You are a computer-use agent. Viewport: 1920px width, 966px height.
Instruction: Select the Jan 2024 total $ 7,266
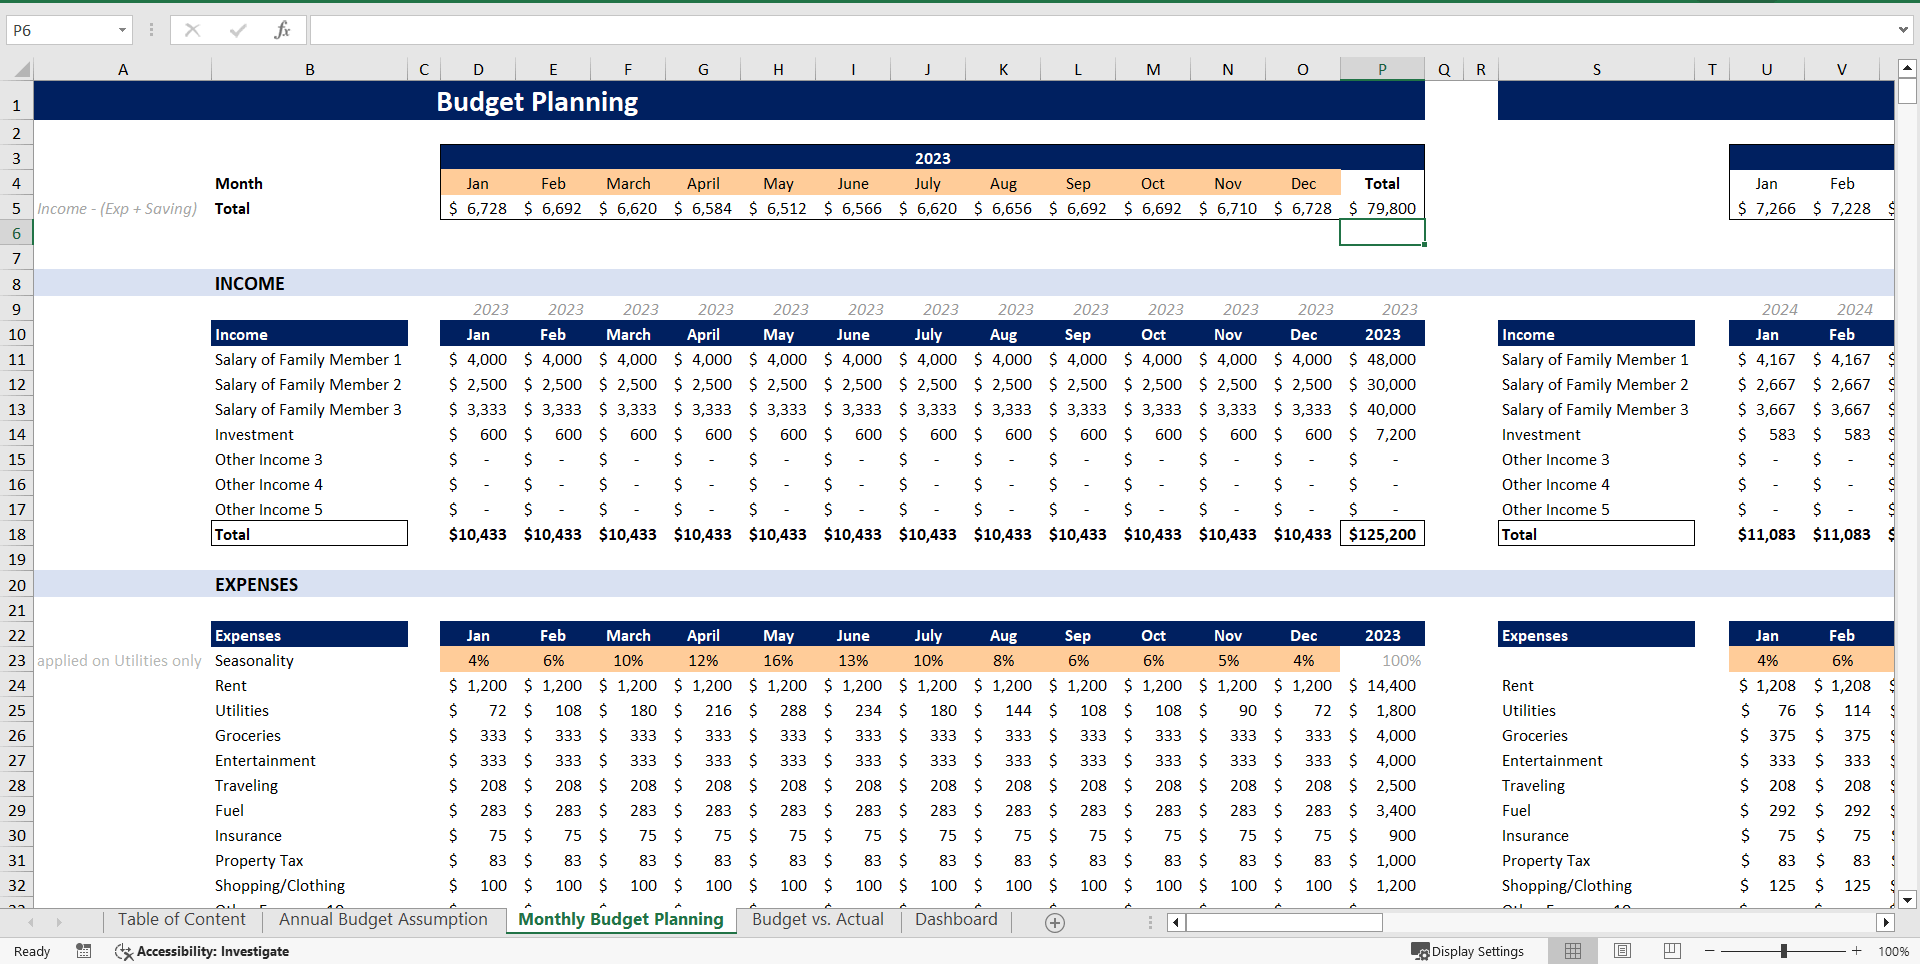1767,208
